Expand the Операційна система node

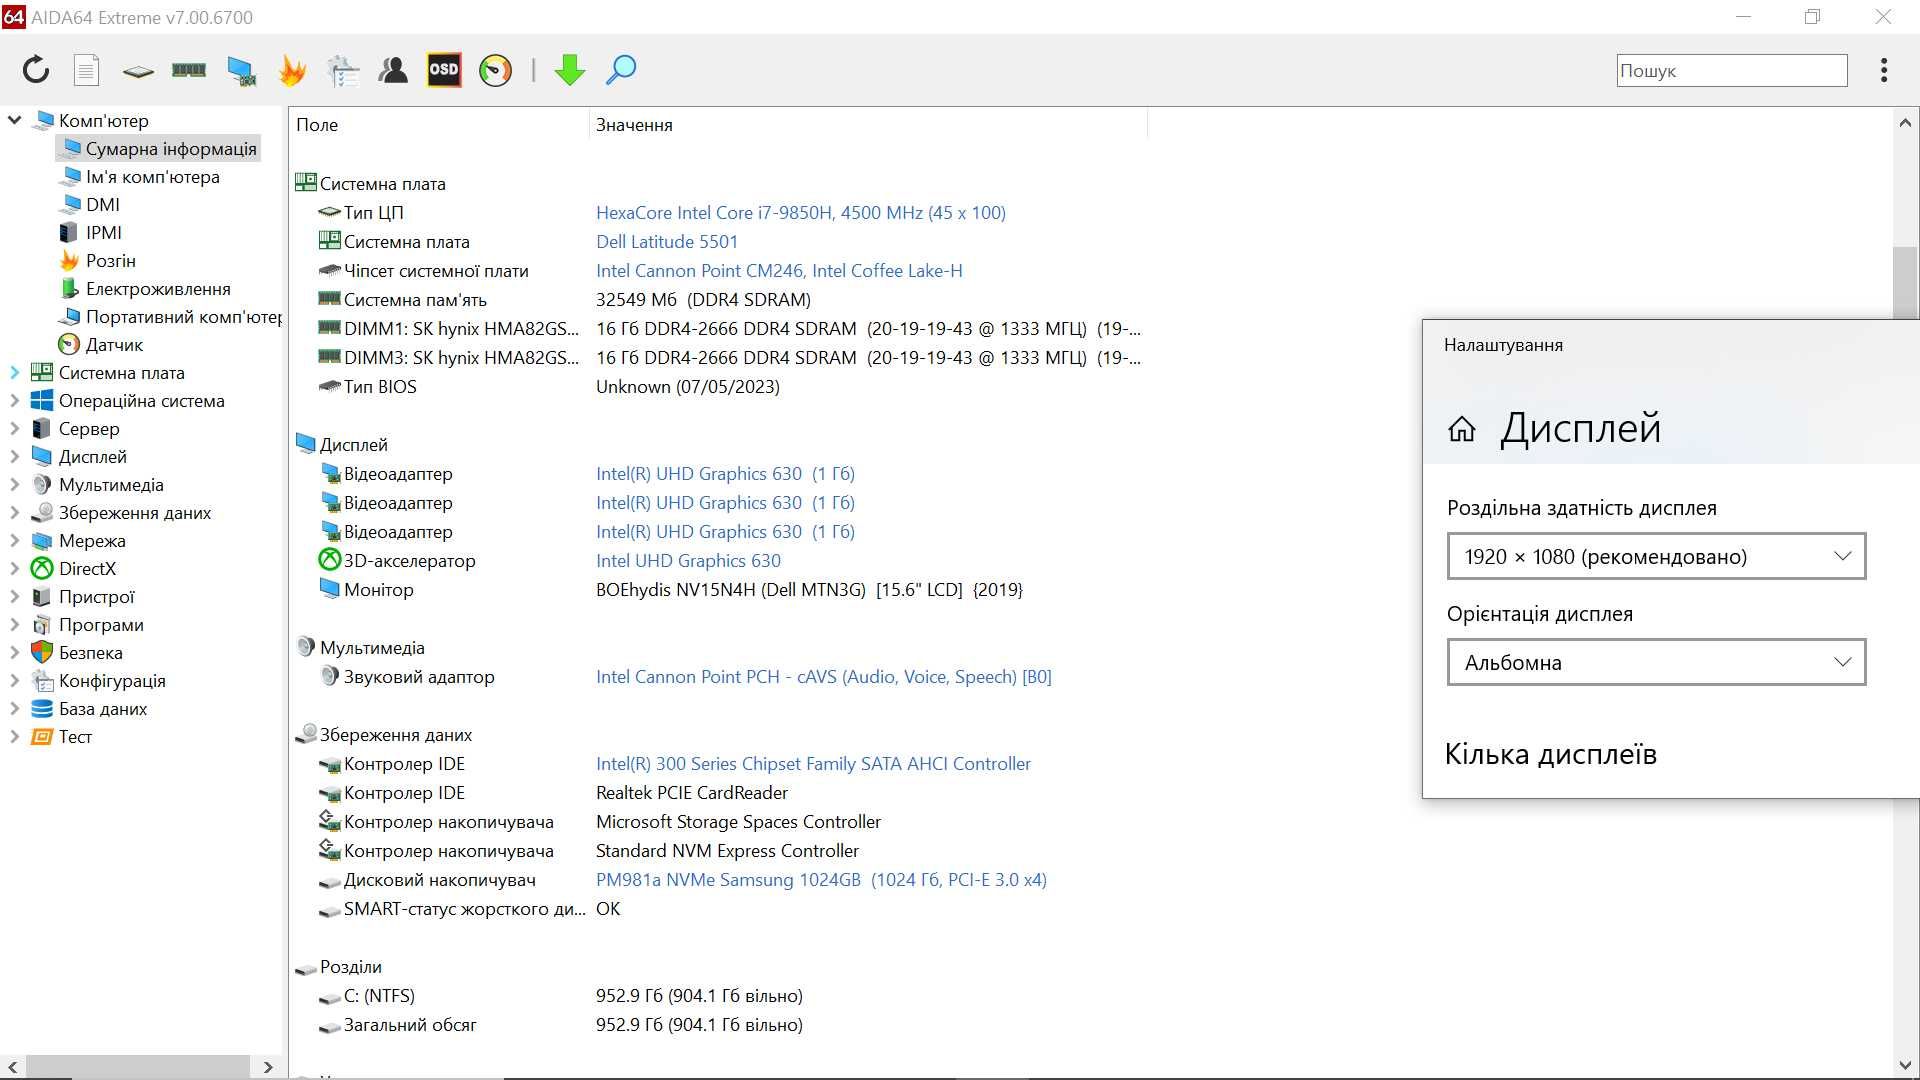14,401
